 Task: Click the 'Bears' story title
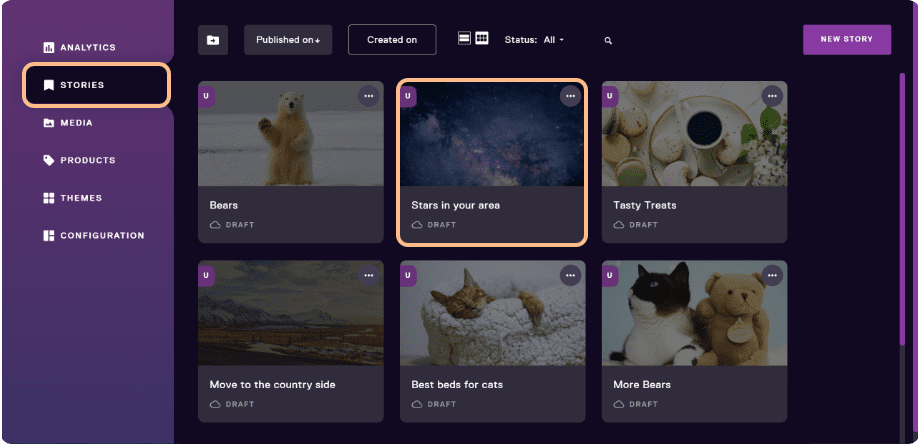coord(224,205)
